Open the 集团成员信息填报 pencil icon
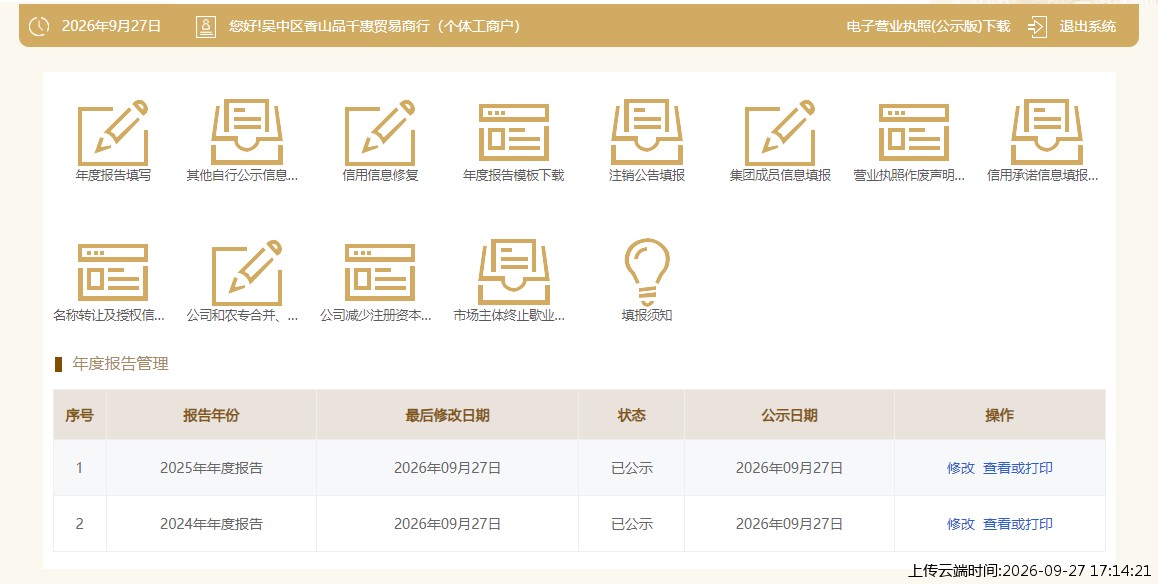The height and width of the screenshot is (584, 1158). point(780,133)
